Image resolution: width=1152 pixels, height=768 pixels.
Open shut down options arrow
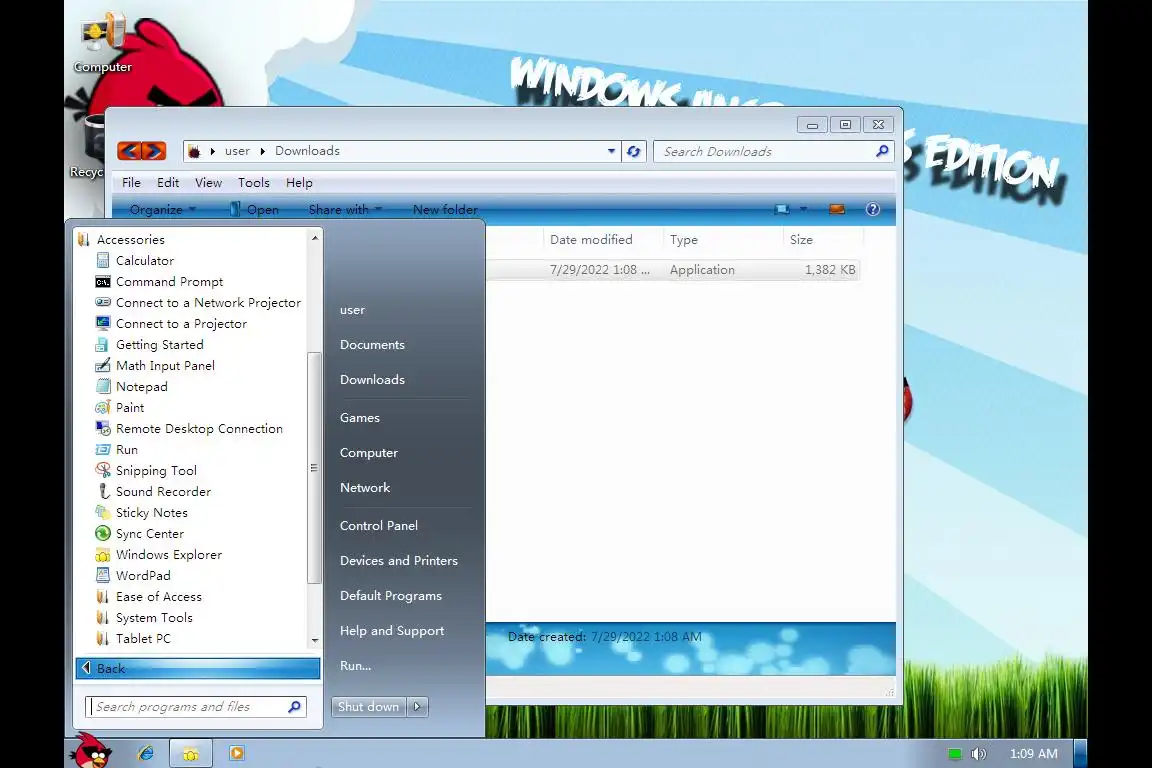click(x=417, y=706)
